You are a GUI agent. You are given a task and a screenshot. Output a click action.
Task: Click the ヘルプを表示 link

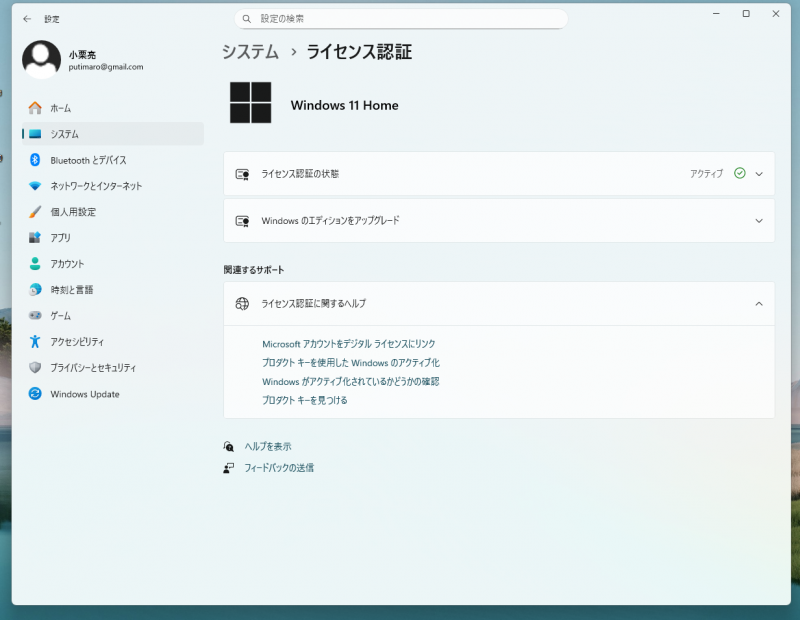coord(268,447)
